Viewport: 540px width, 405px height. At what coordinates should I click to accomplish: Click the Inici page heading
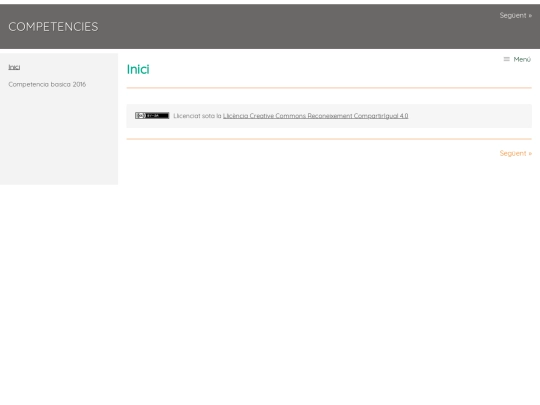click(138, 69)
